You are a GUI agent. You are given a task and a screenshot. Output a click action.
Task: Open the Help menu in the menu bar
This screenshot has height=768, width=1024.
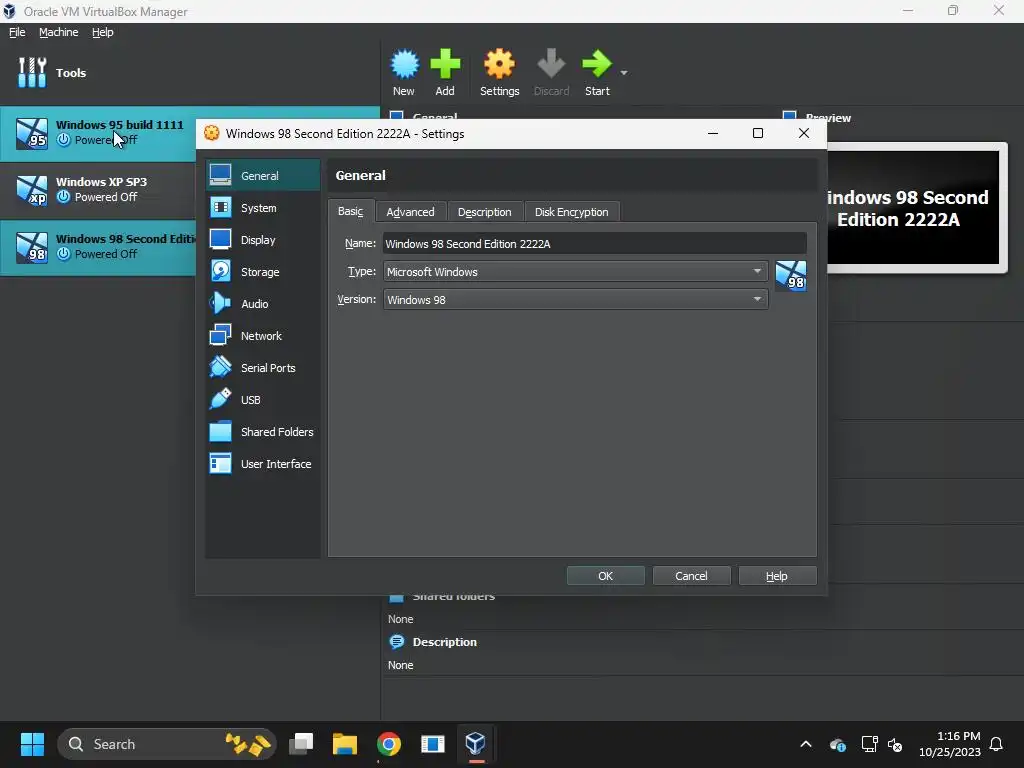tap(103, 32)
